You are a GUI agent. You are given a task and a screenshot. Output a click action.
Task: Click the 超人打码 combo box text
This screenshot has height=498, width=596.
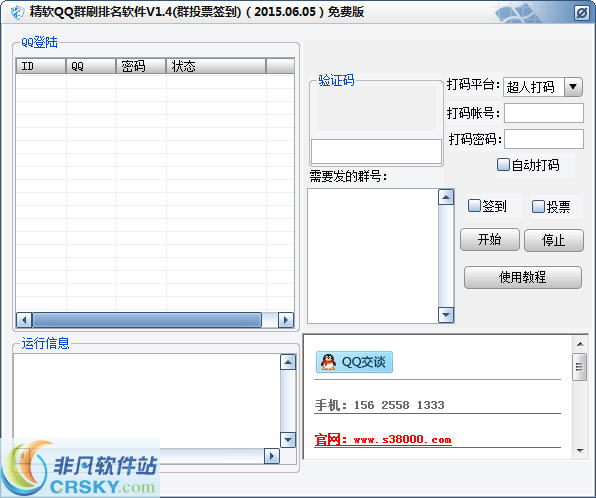click(530, 87)
